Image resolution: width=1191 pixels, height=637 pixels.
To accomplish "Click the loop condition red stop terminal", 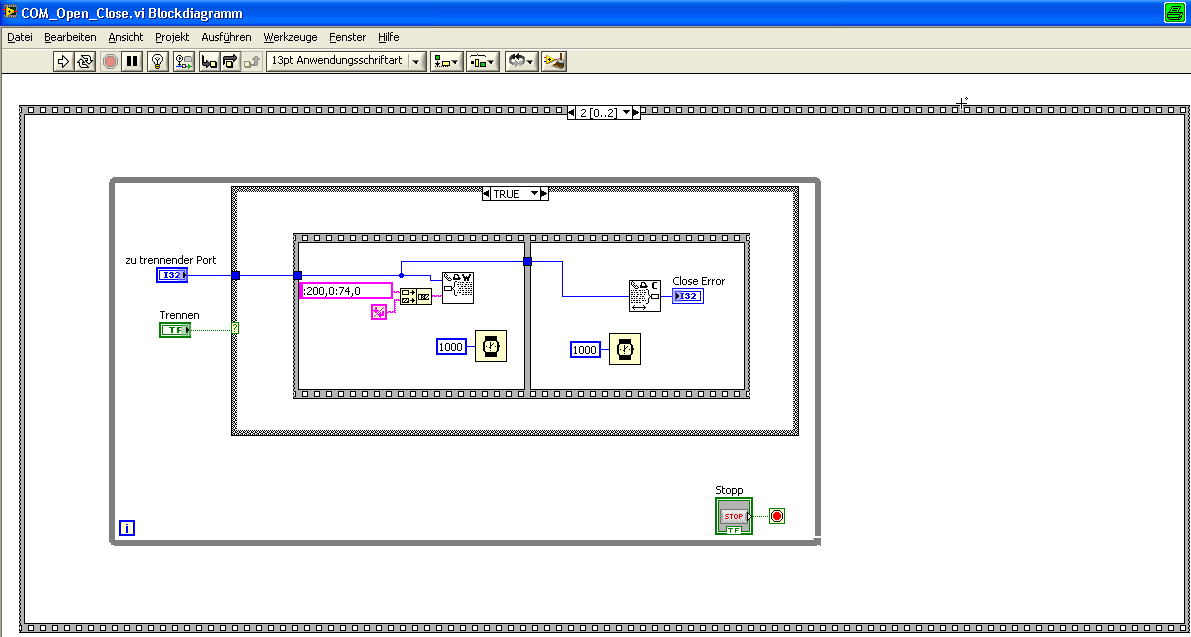I will point(776,516).
